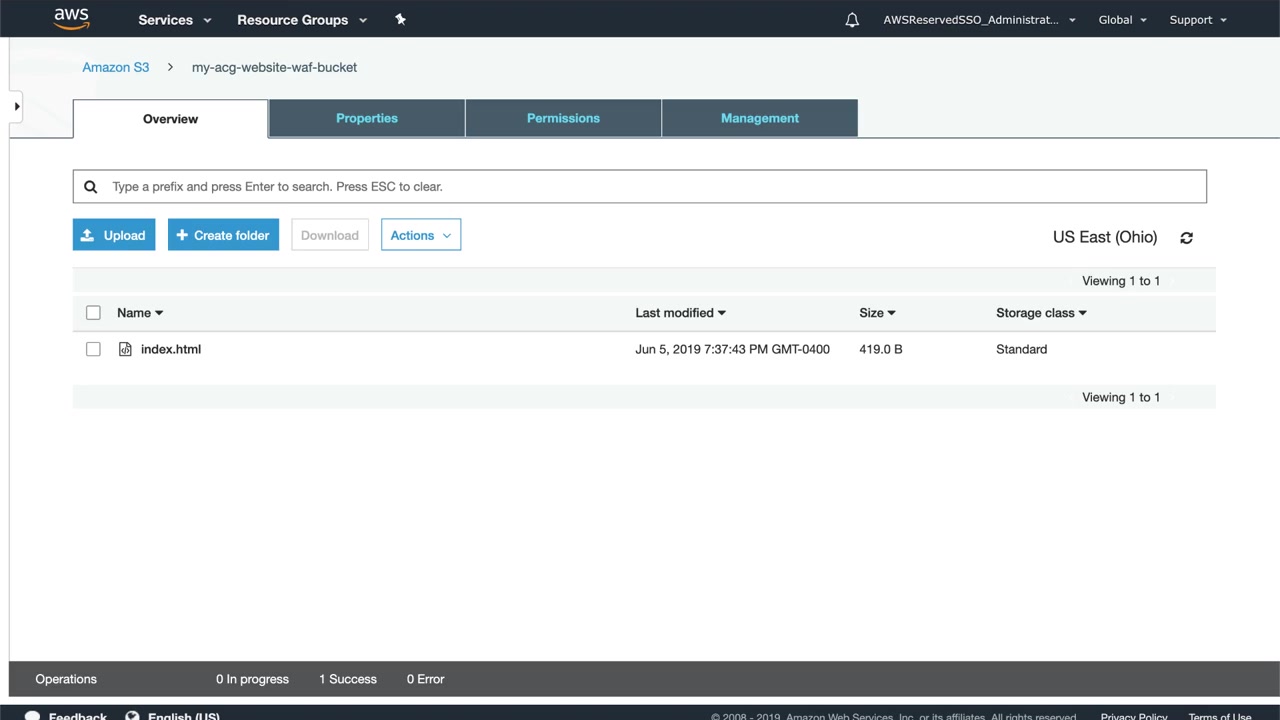The width and height of the screenshot is (1280, 720).
Task: Click the Operations status bar label
Action: (x=66, y=679)
